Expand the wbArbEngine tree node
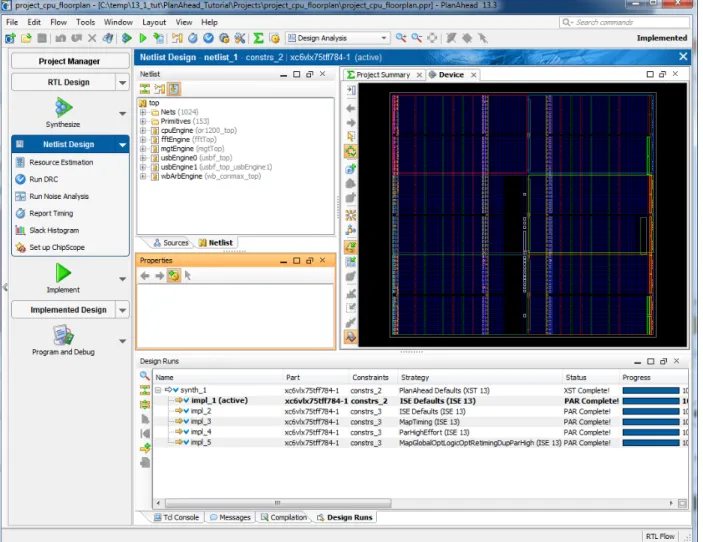 [x=143, y=176]
